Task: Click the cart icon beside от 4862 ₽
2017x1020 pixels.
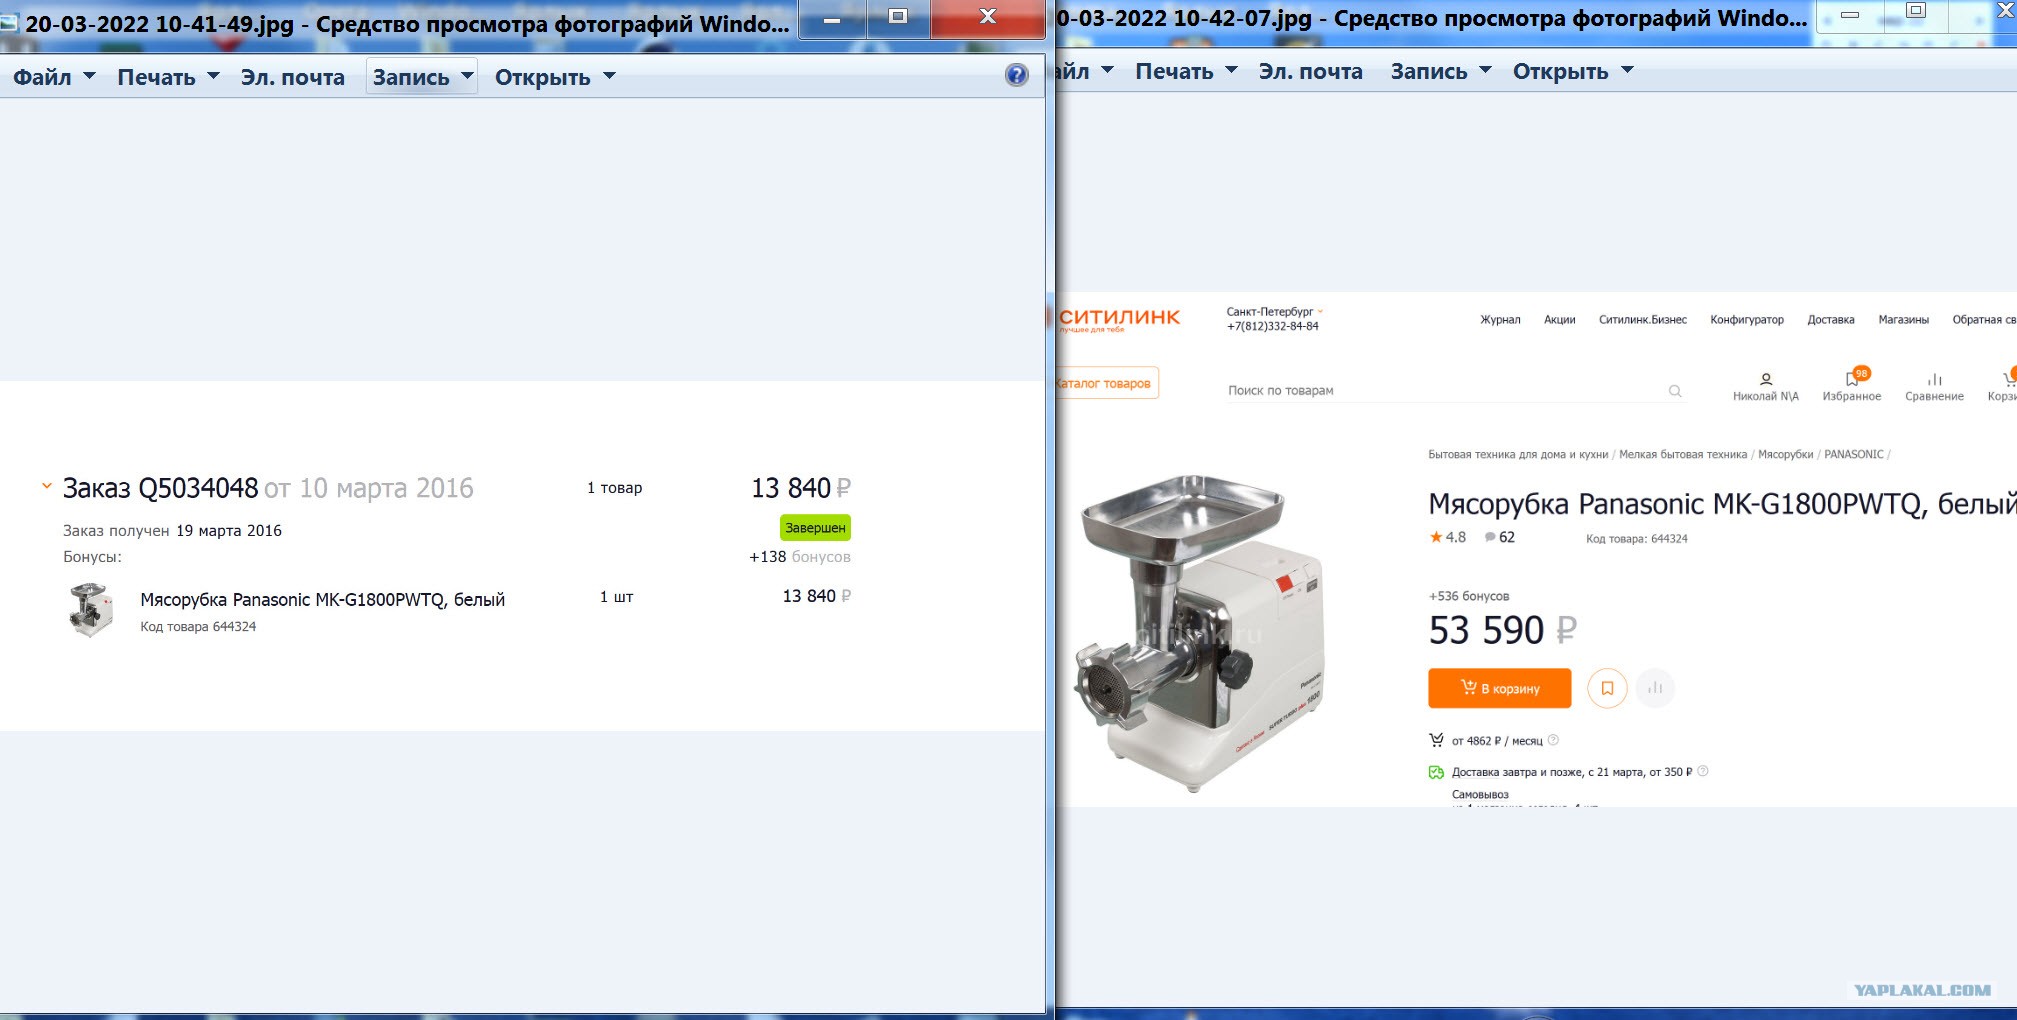Action: pyautogui.click(x=1436, y=741)
